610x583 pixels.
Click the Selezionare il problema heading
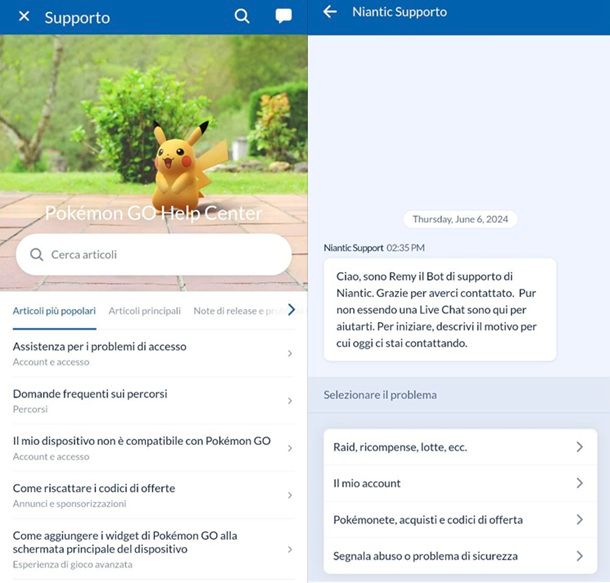[x=380, y=395]
